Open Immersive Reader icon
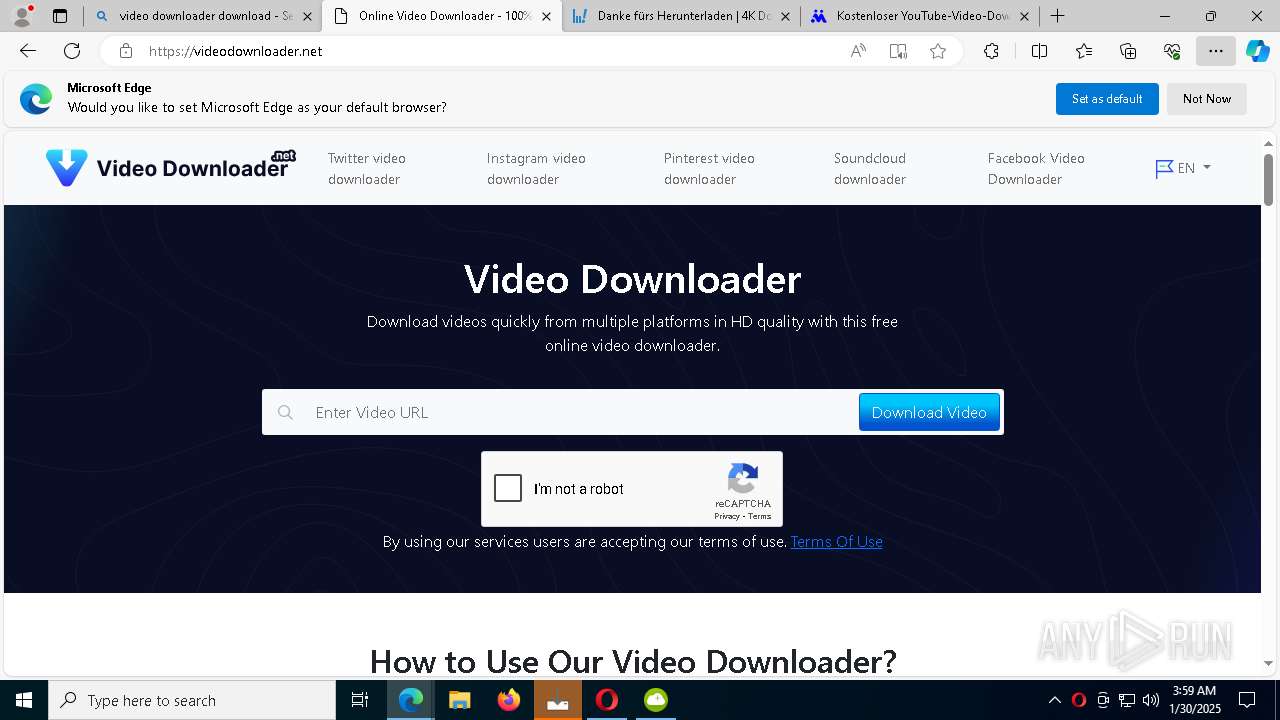 [898, 51]
